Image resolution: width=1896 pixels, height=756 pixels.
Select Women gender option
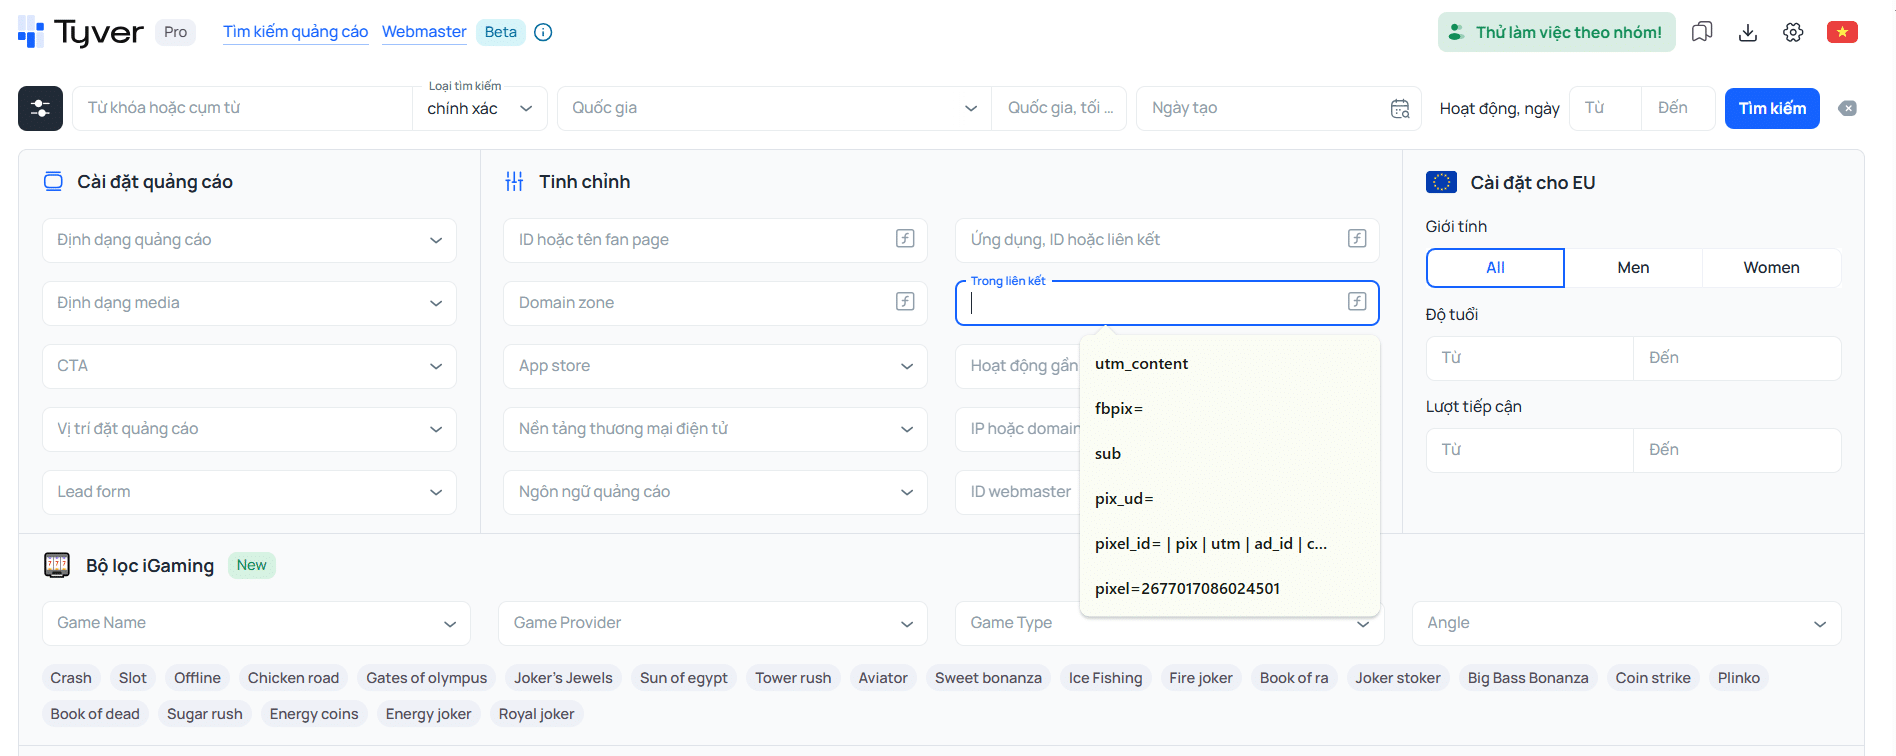tap(1771, 267)
